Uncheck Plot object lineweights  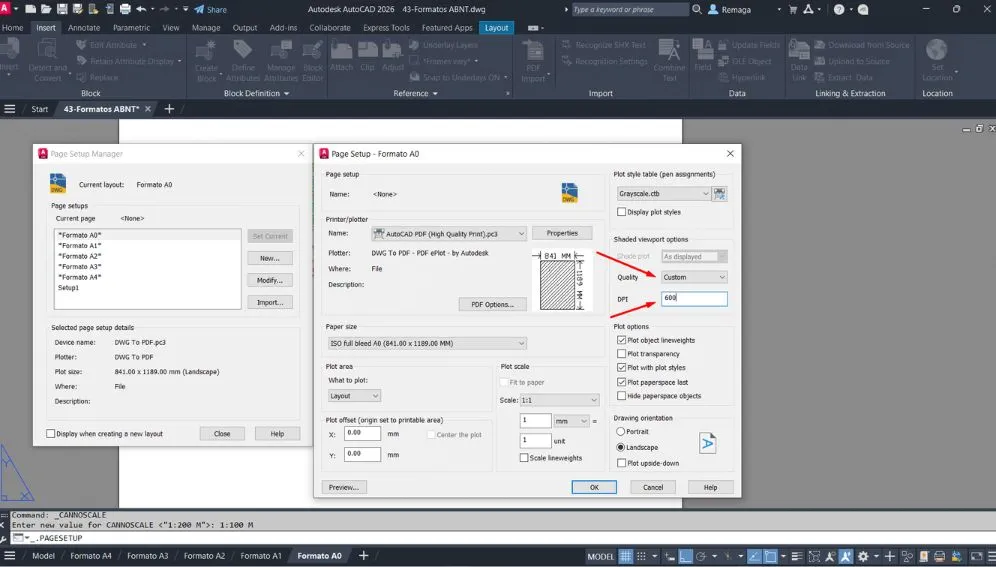click(621, 340)
